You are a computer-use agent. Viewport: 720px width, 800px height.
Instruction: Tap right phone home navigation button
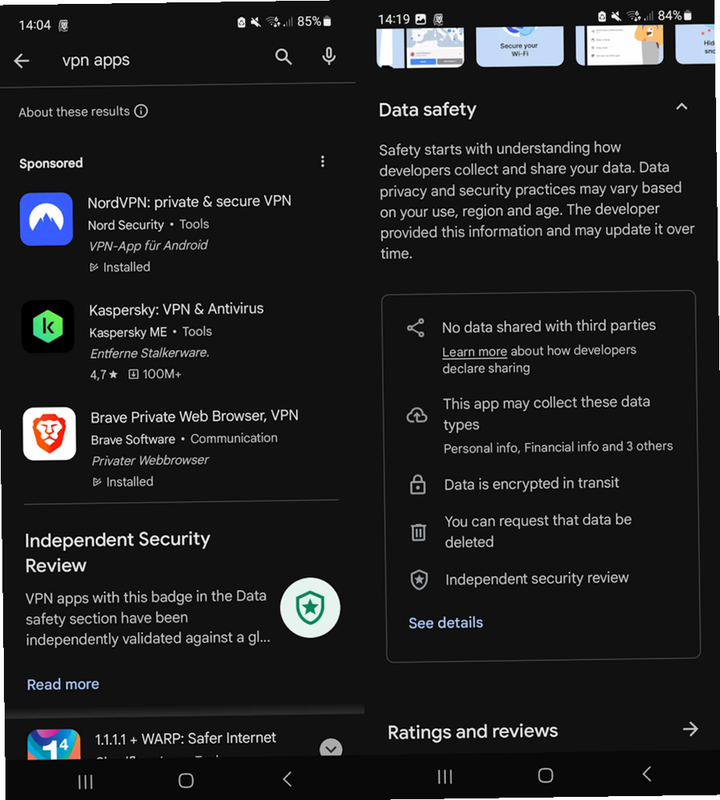click(x=545, y=776)
